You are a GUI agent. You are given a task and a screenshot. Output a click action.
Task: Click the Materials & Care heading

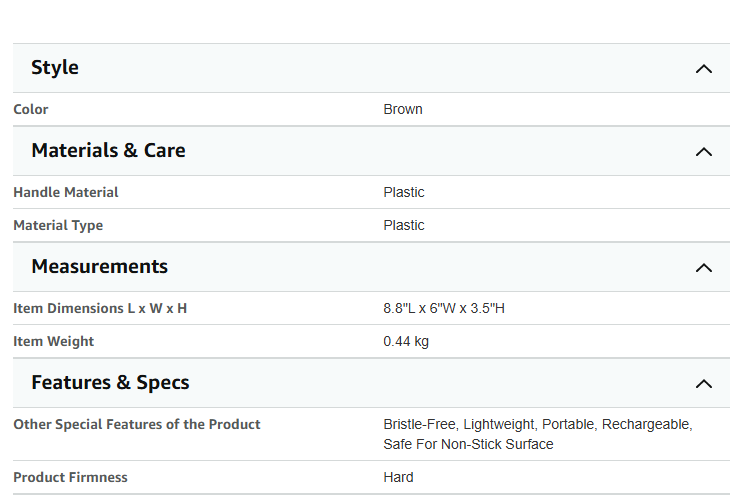pos(108,150)
